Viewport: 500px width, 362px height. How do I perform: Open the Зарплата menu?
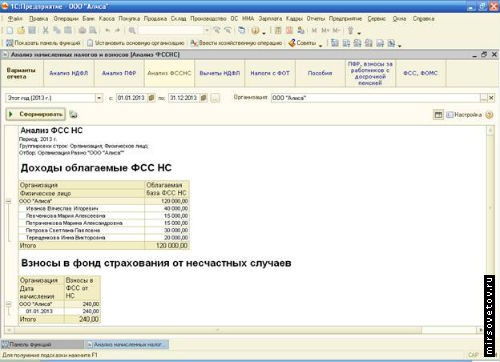tap(270, 19)
